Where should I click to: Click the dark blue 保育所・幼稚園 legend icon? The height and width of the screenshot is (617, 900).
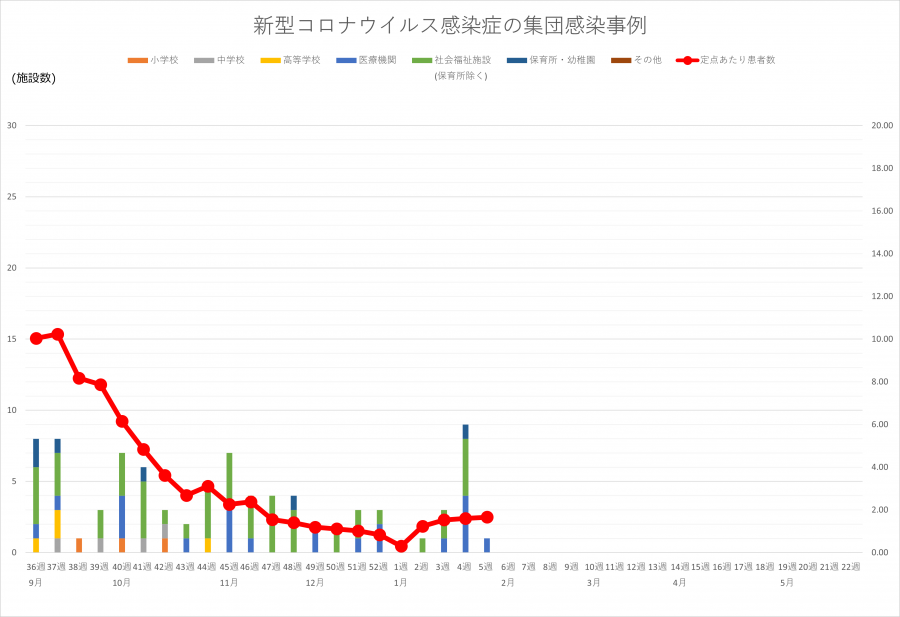[519, 60]
